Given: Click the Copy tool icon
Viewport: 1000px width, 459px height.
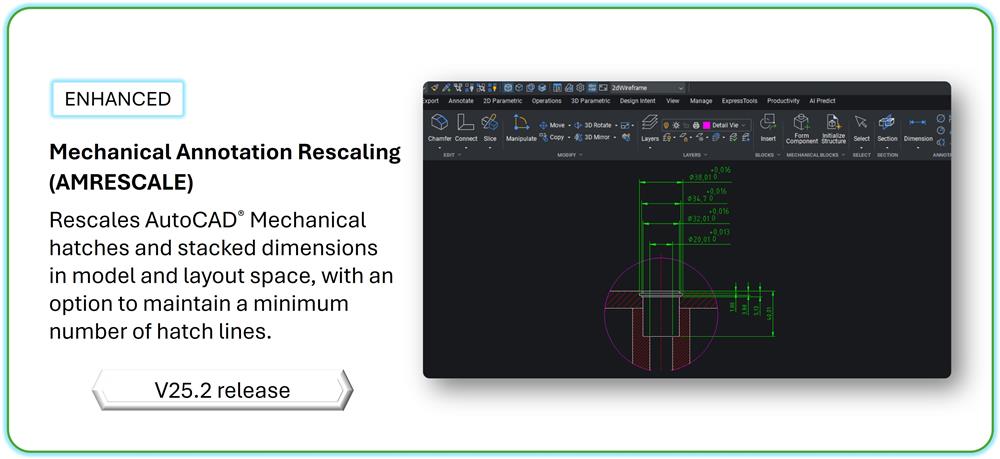Looking at the screenshot, I should [x=543, y=137].
